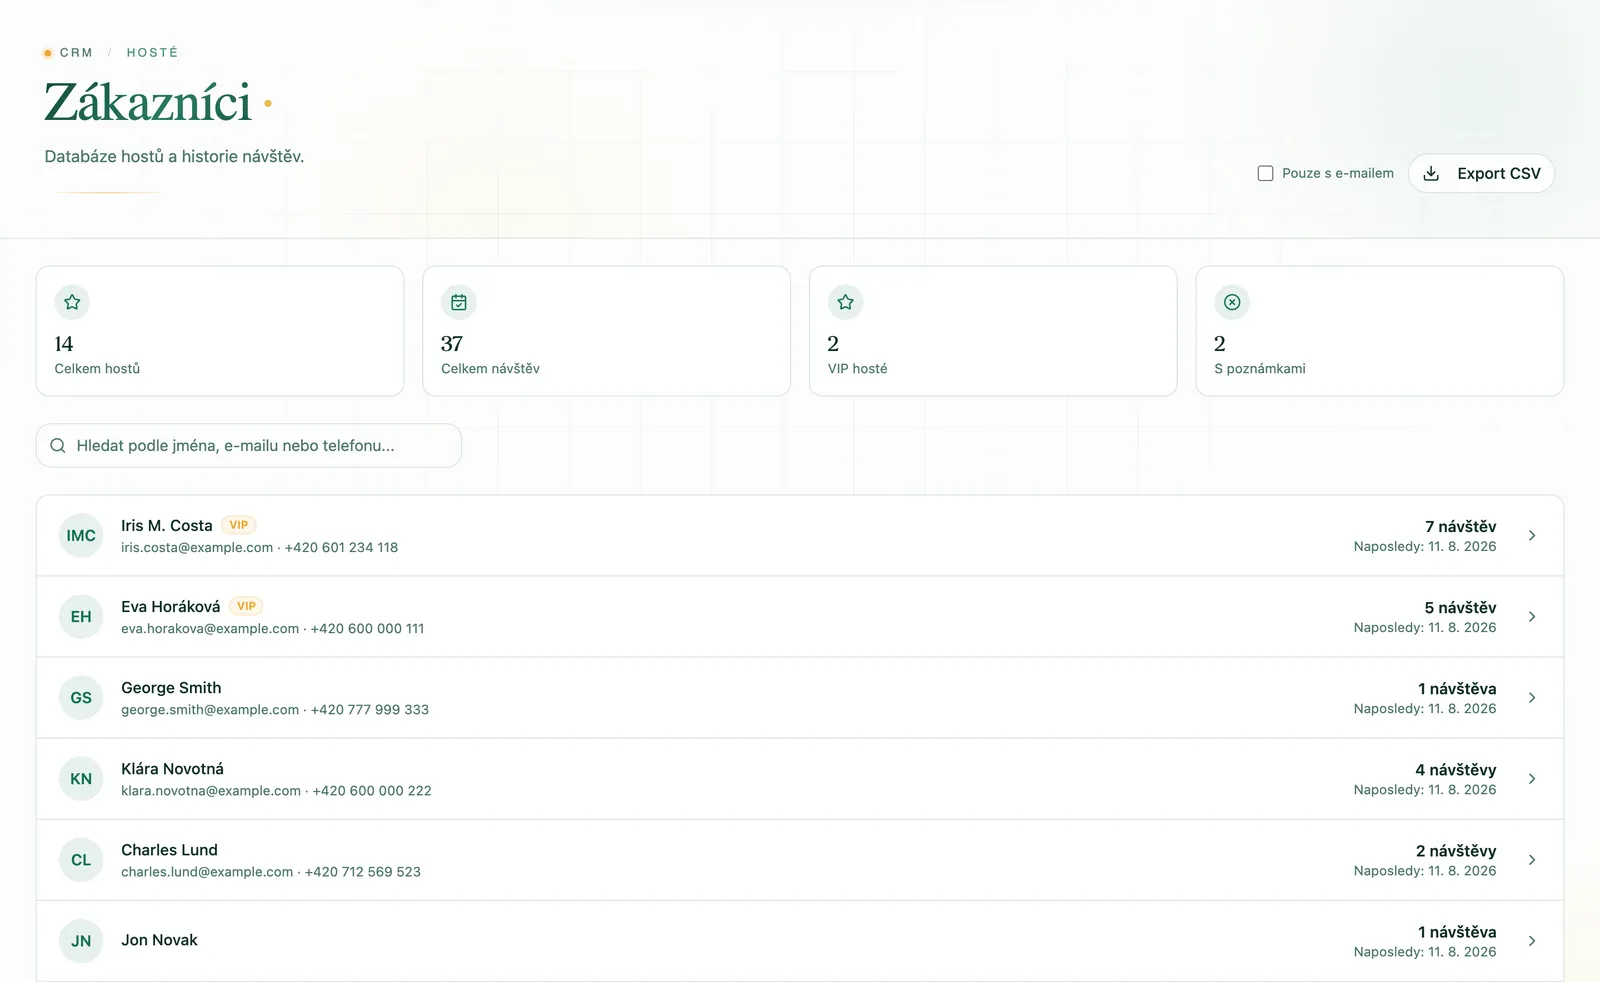Export guests via Export CSV button
The width and height of the screenshot is (1600, 982).
click(x=1481, y=173)
